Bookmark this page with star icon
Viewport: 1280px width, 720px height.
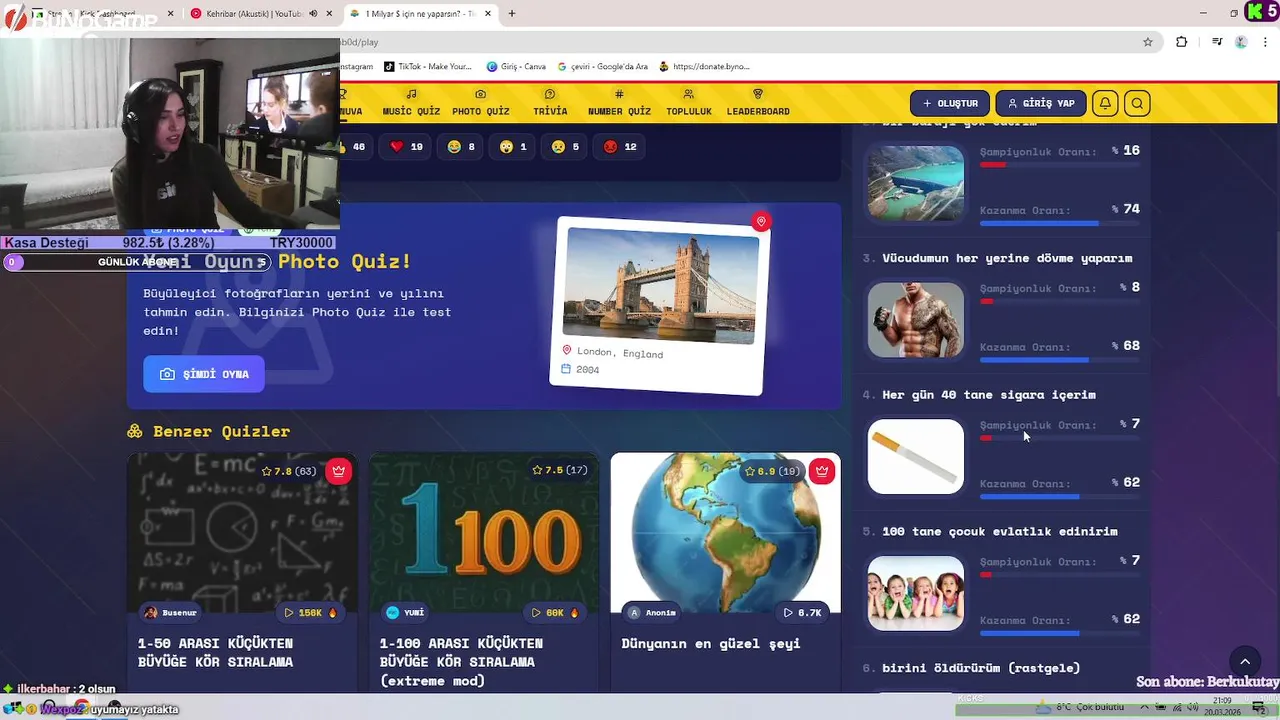[x=1148, y=42]
